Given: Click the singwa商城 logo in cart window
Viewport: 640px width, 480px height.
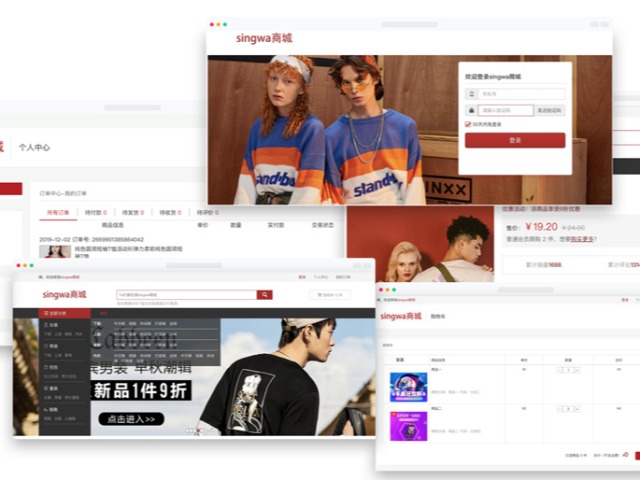Looking at the screenshot, I should (400, 316).
